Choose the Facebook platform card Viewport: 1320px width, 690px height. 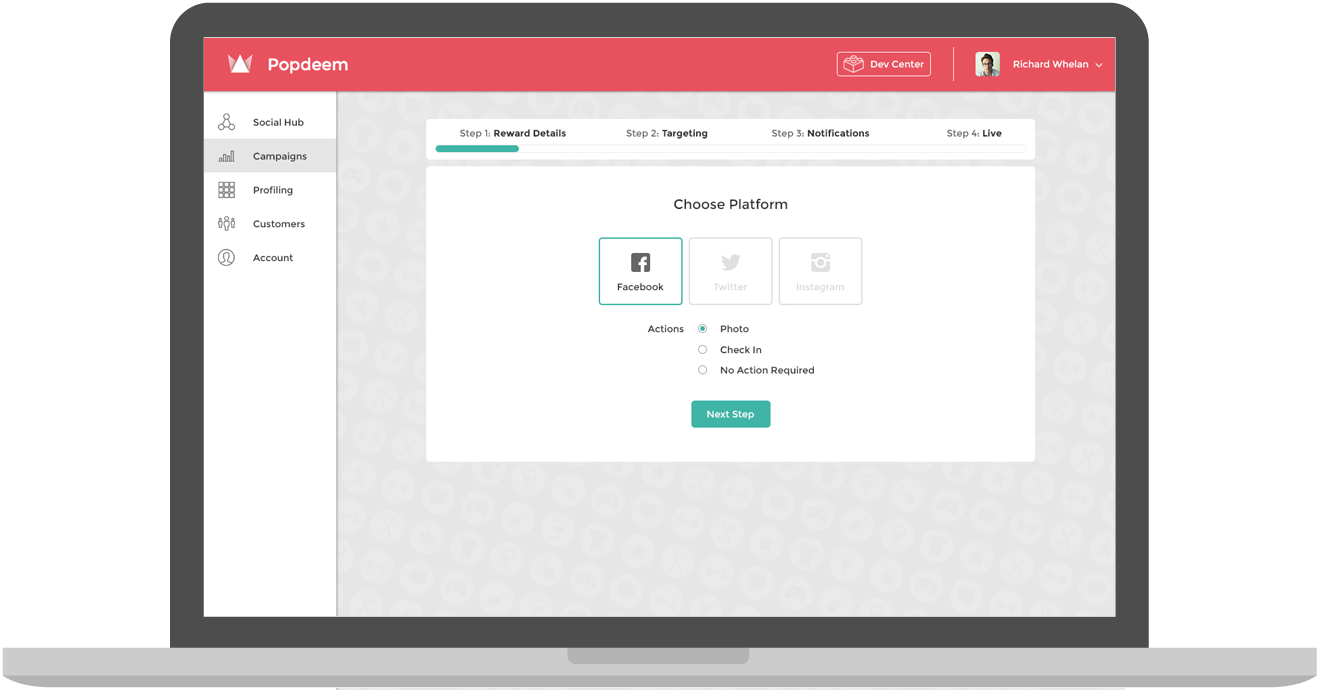[641, 271]
